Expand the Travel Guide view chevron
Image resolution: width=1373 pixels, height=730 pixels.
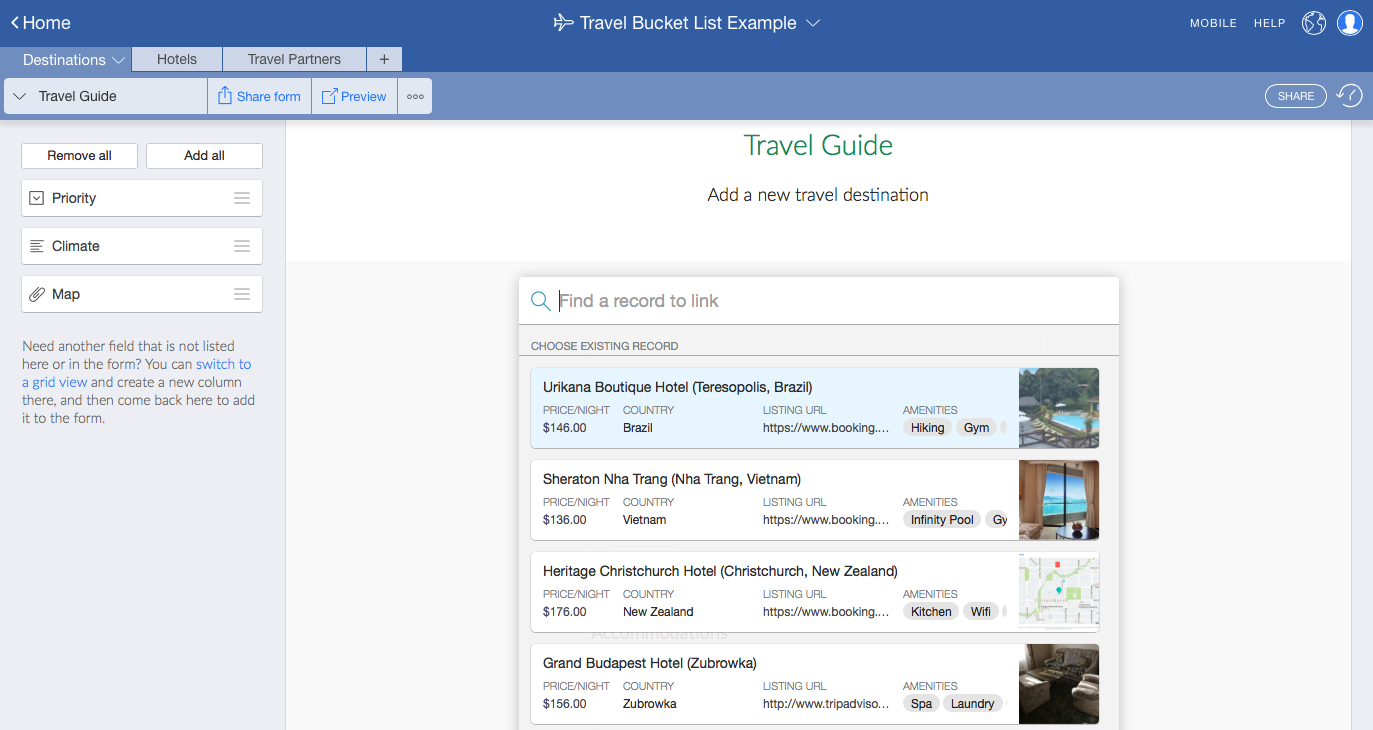(18, 96)
